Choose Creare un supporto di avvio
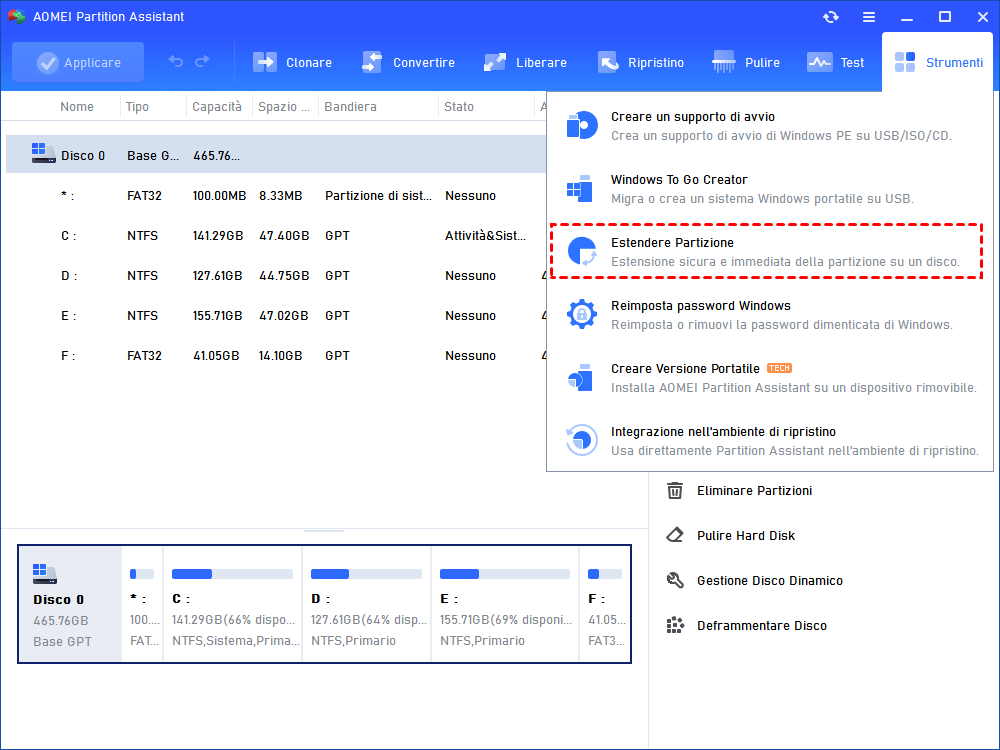Image resolution: width=1000 pixels, height=750 pixels. [x=770, y=126]
